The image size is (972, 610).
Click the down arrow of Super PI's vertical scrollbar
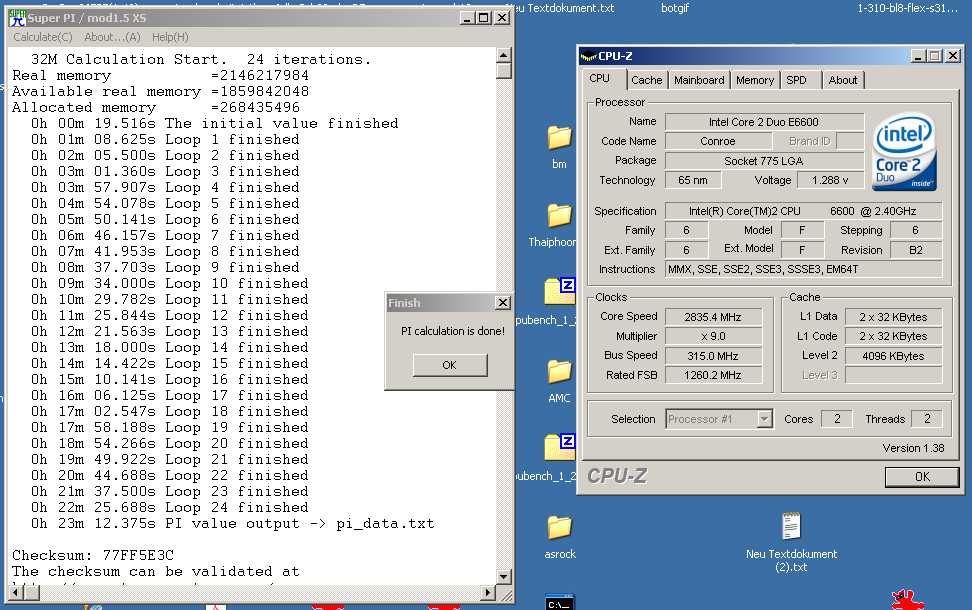tap(503, 577)
